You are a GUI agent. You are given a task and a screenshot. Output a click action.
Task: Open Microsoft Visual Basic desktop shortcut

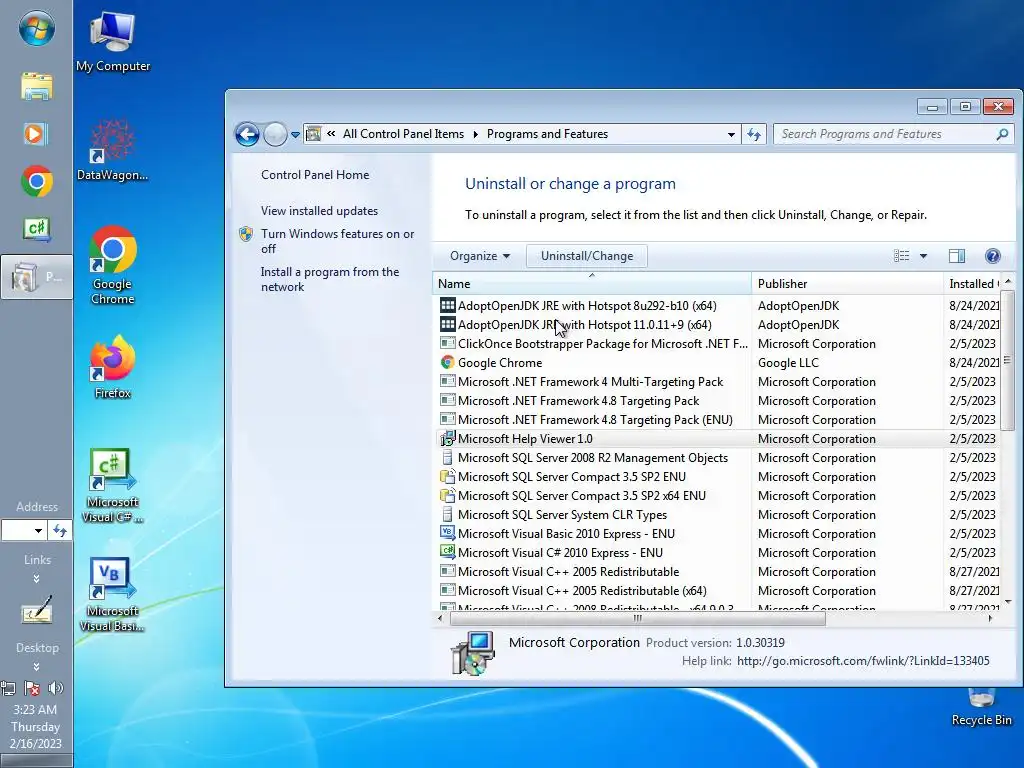(x=112, y=595)
